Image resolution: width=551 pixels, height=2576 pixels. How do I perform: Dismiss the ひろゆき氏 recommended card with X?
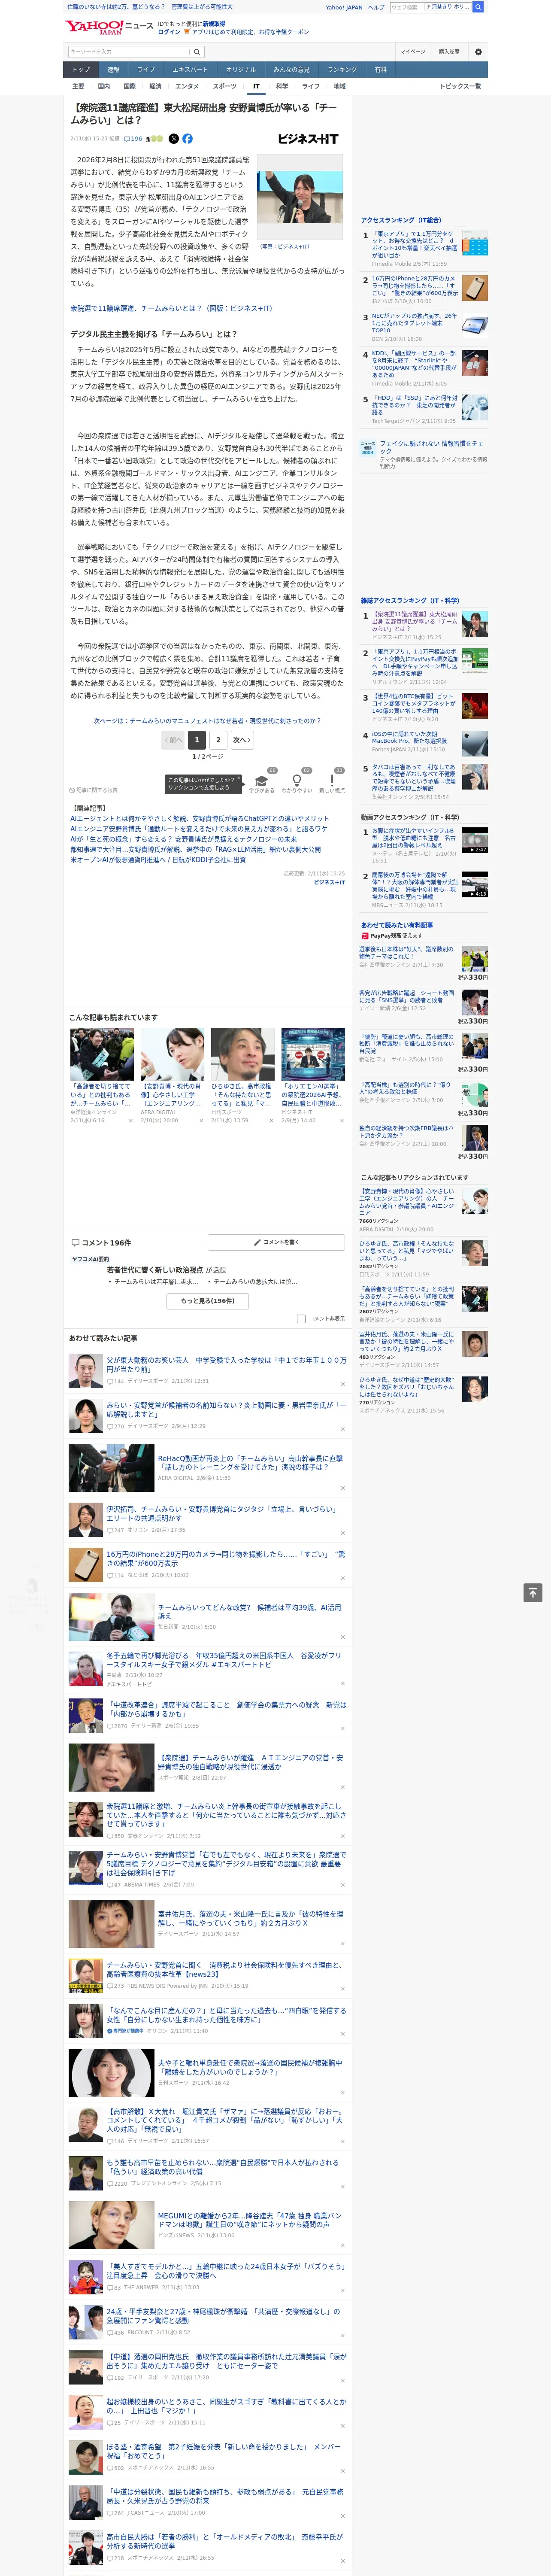coord(271,1120)
